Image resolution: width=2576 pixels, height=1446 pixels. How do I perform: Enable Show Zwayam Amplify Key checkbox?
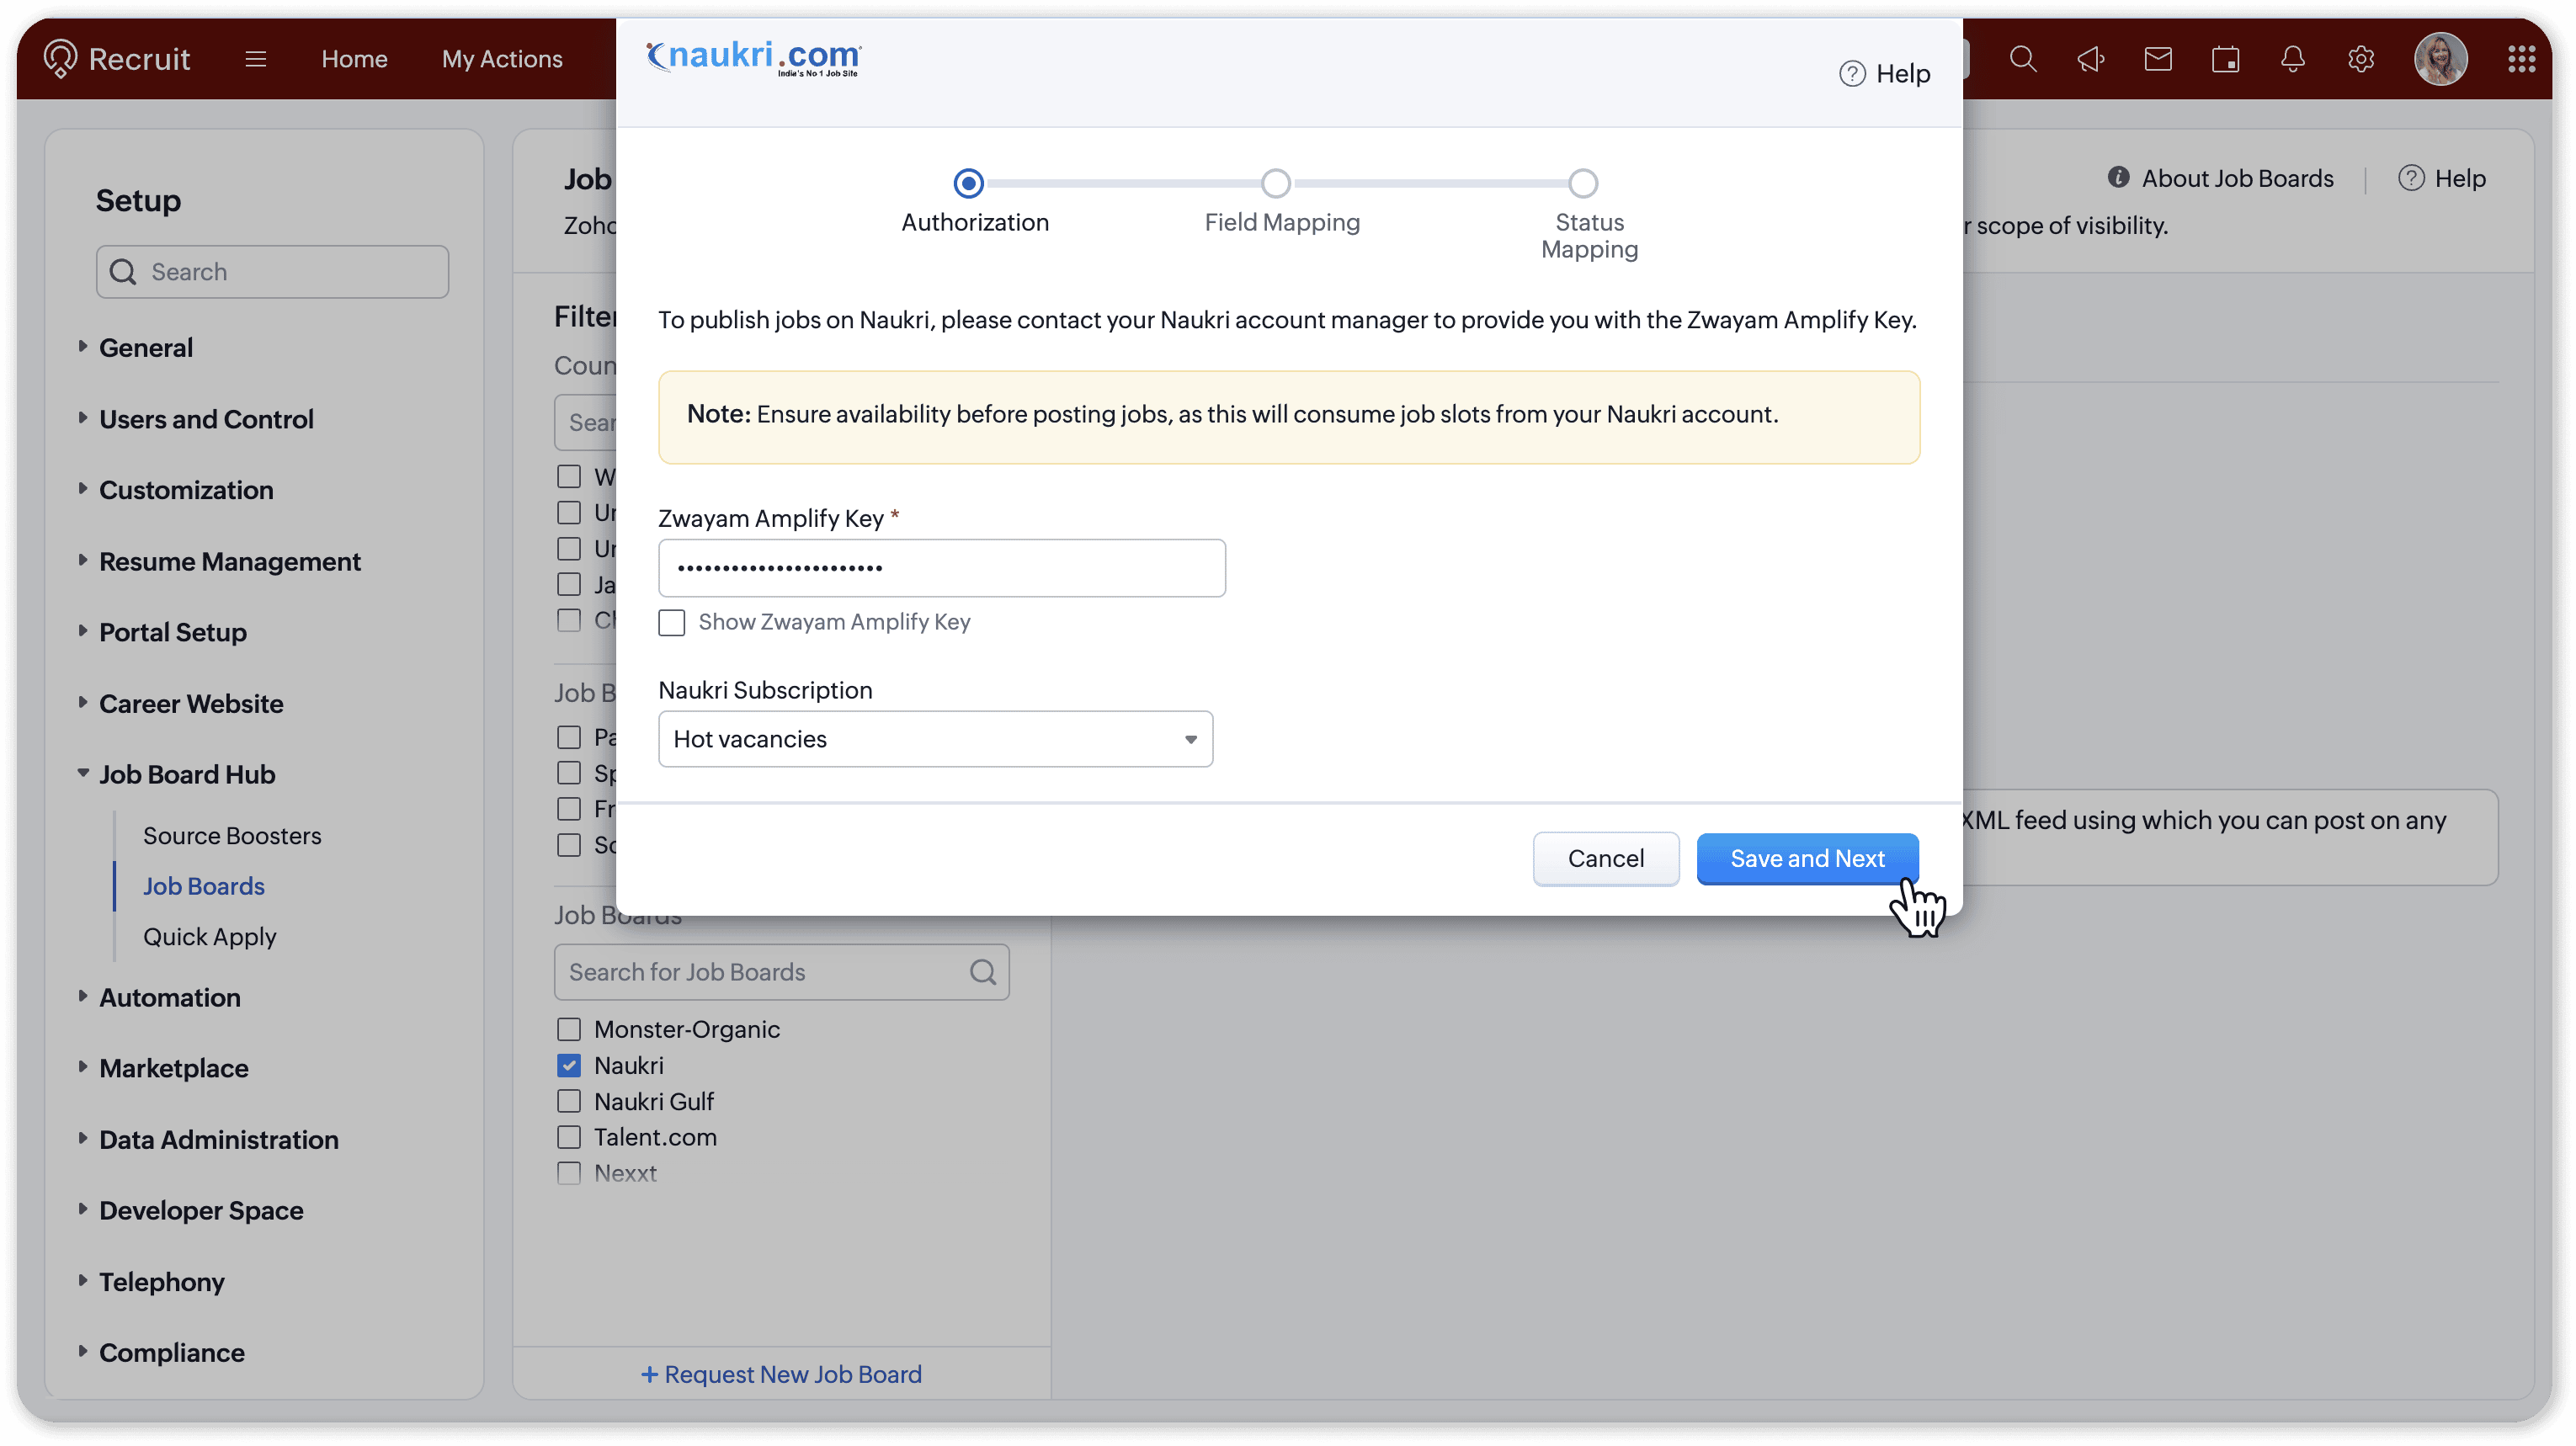click(671, 622)
